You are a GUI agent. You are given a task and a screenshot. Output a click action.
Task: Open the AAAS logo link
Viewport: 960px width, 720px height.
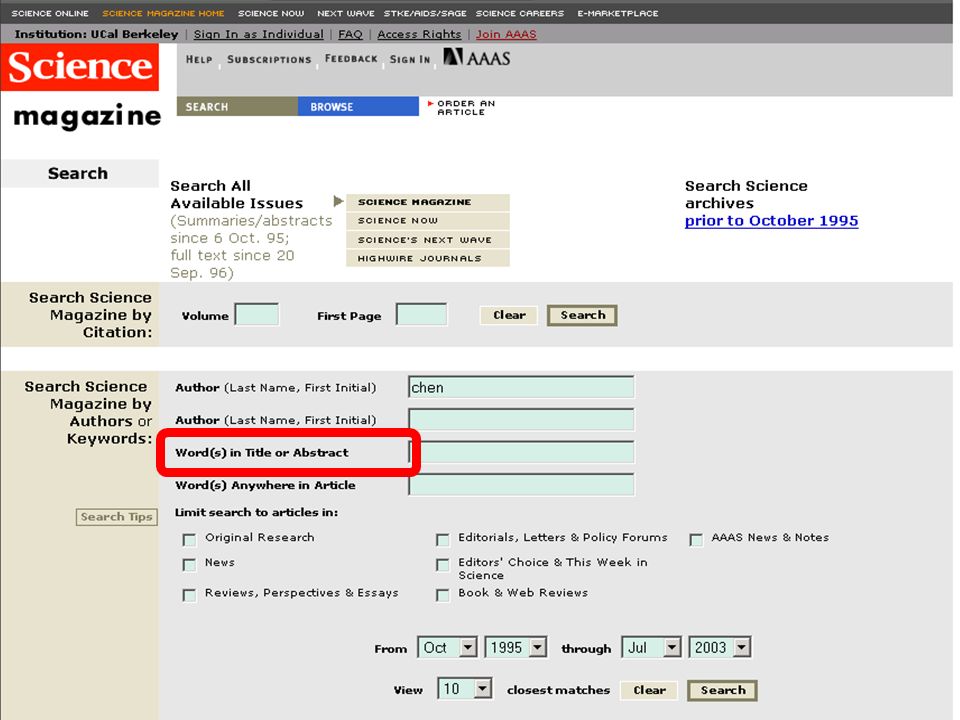(476, 58)
